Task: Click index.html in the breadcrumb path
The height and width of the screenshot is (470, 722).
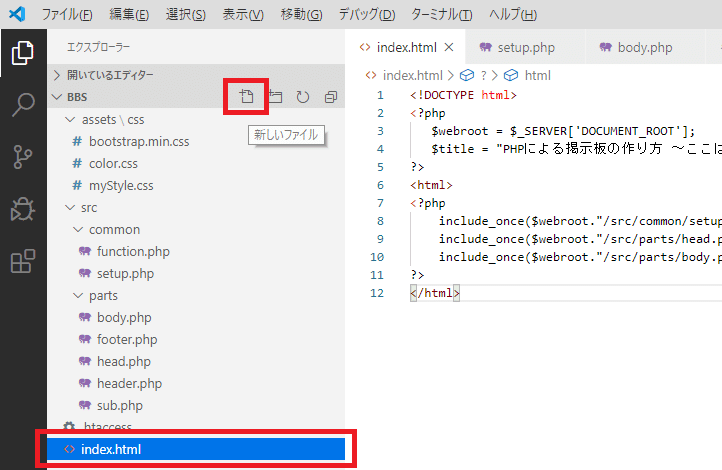Action: click(x=412, y=75)
